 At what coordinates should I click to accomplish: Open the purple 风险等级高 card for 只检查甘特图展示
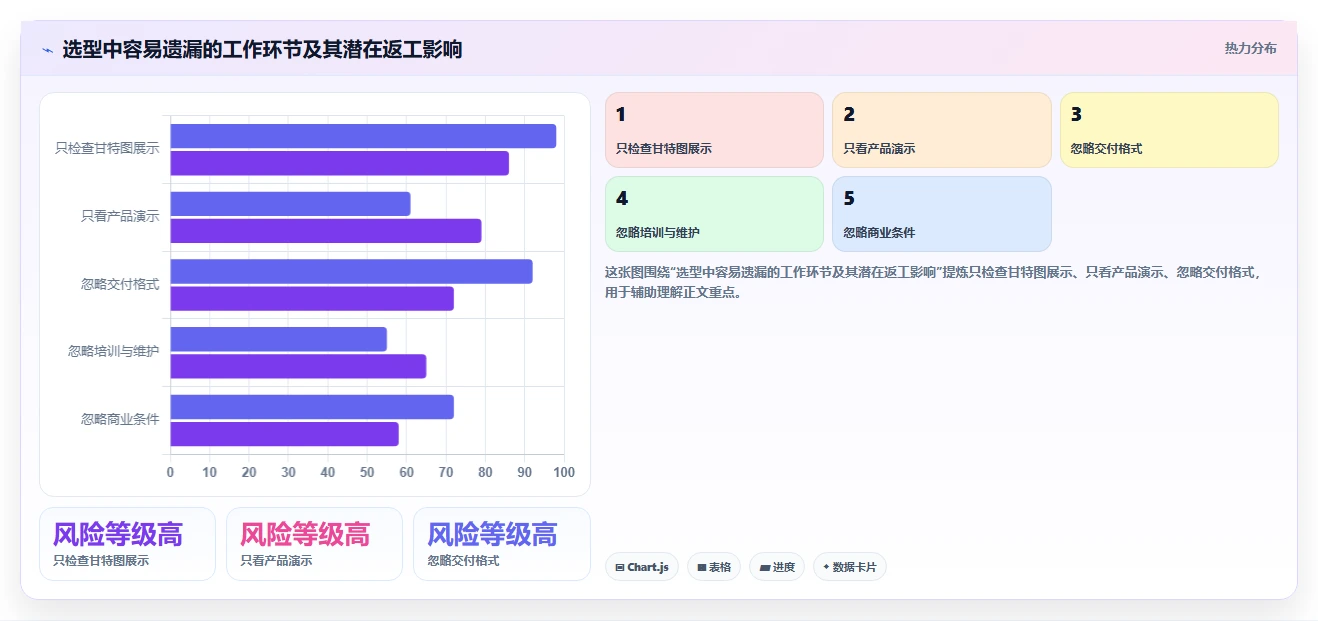pos(127,544)
